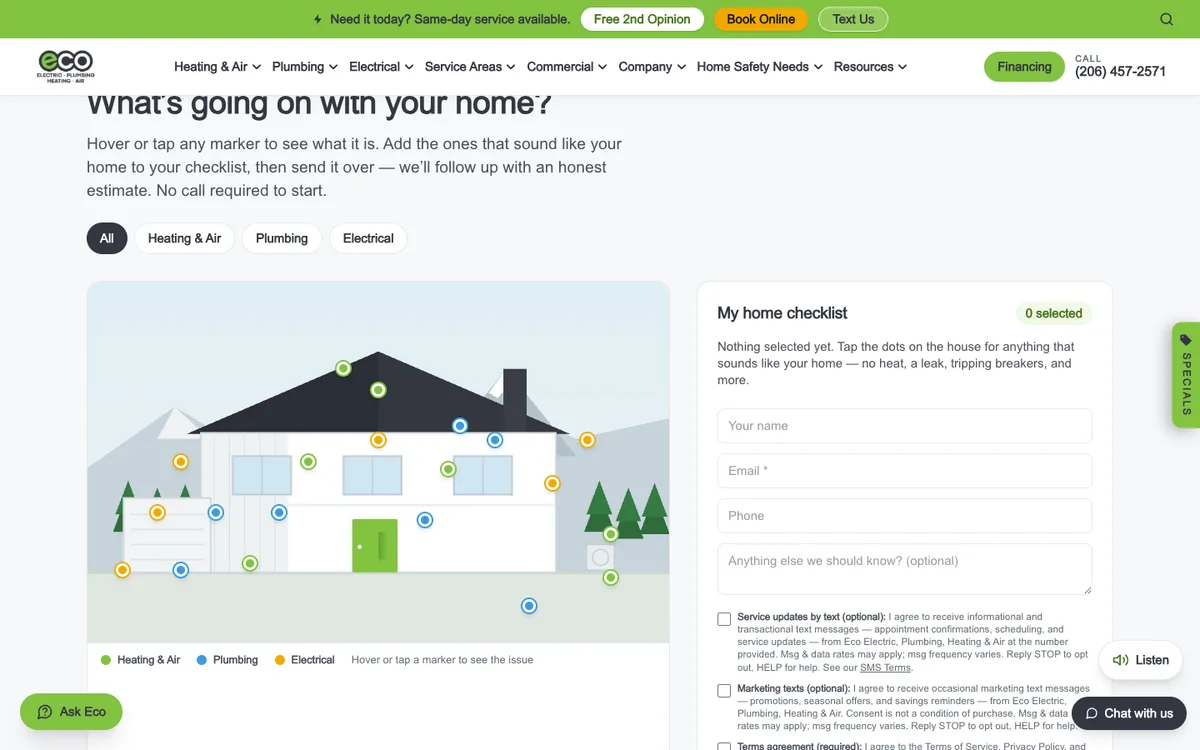Click the Listen speaker button
Screen dimensions: 1200x750
point(1141,660)
